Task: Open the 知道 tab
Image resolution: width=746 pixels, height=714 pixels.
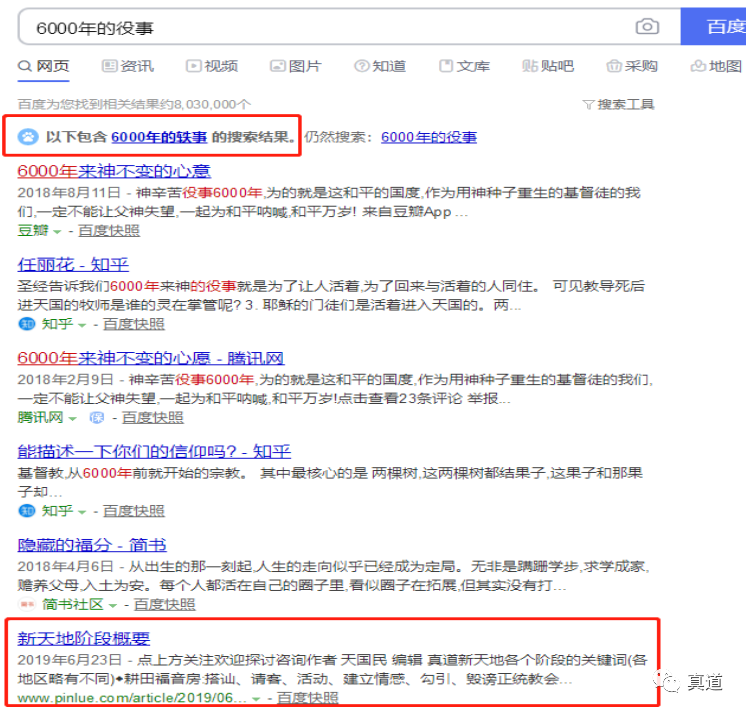Action: (x=380, y=66)
